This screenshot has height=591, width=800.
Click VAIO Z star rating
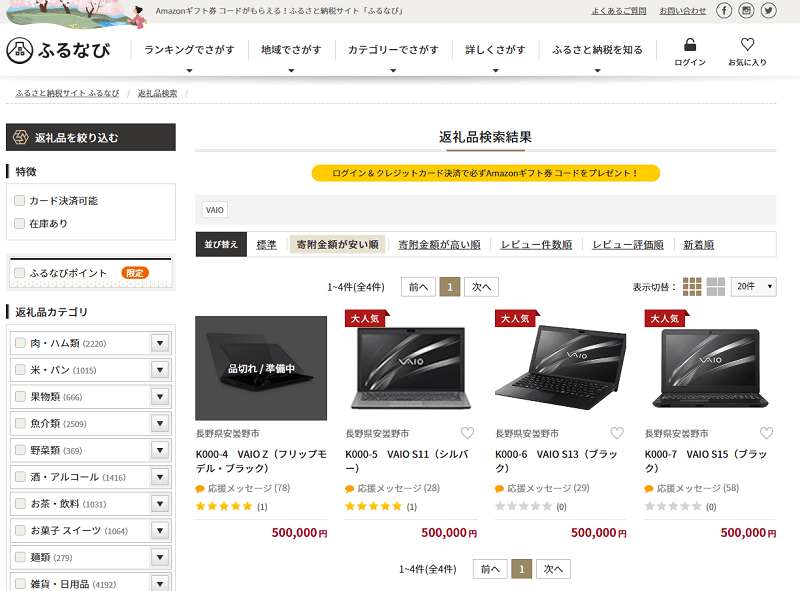[x=224, y=506]
